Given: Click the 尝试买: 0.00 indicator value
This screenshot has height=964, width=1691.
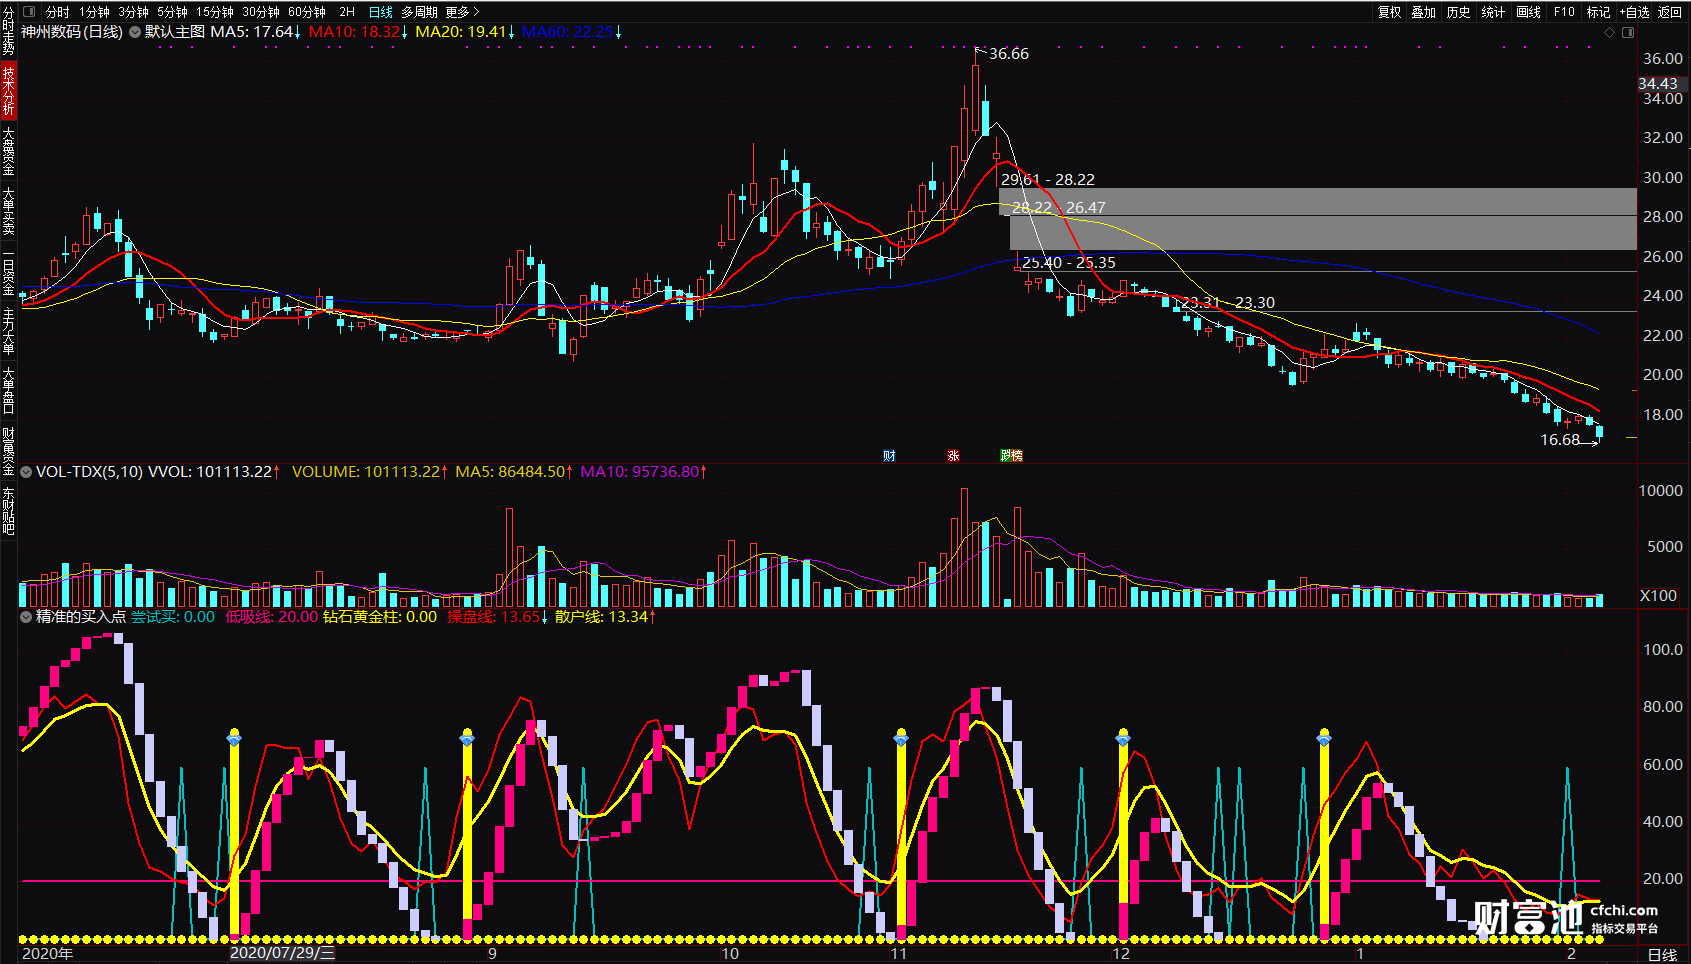Looking at the screenshot, I should (x=173, y=617).
